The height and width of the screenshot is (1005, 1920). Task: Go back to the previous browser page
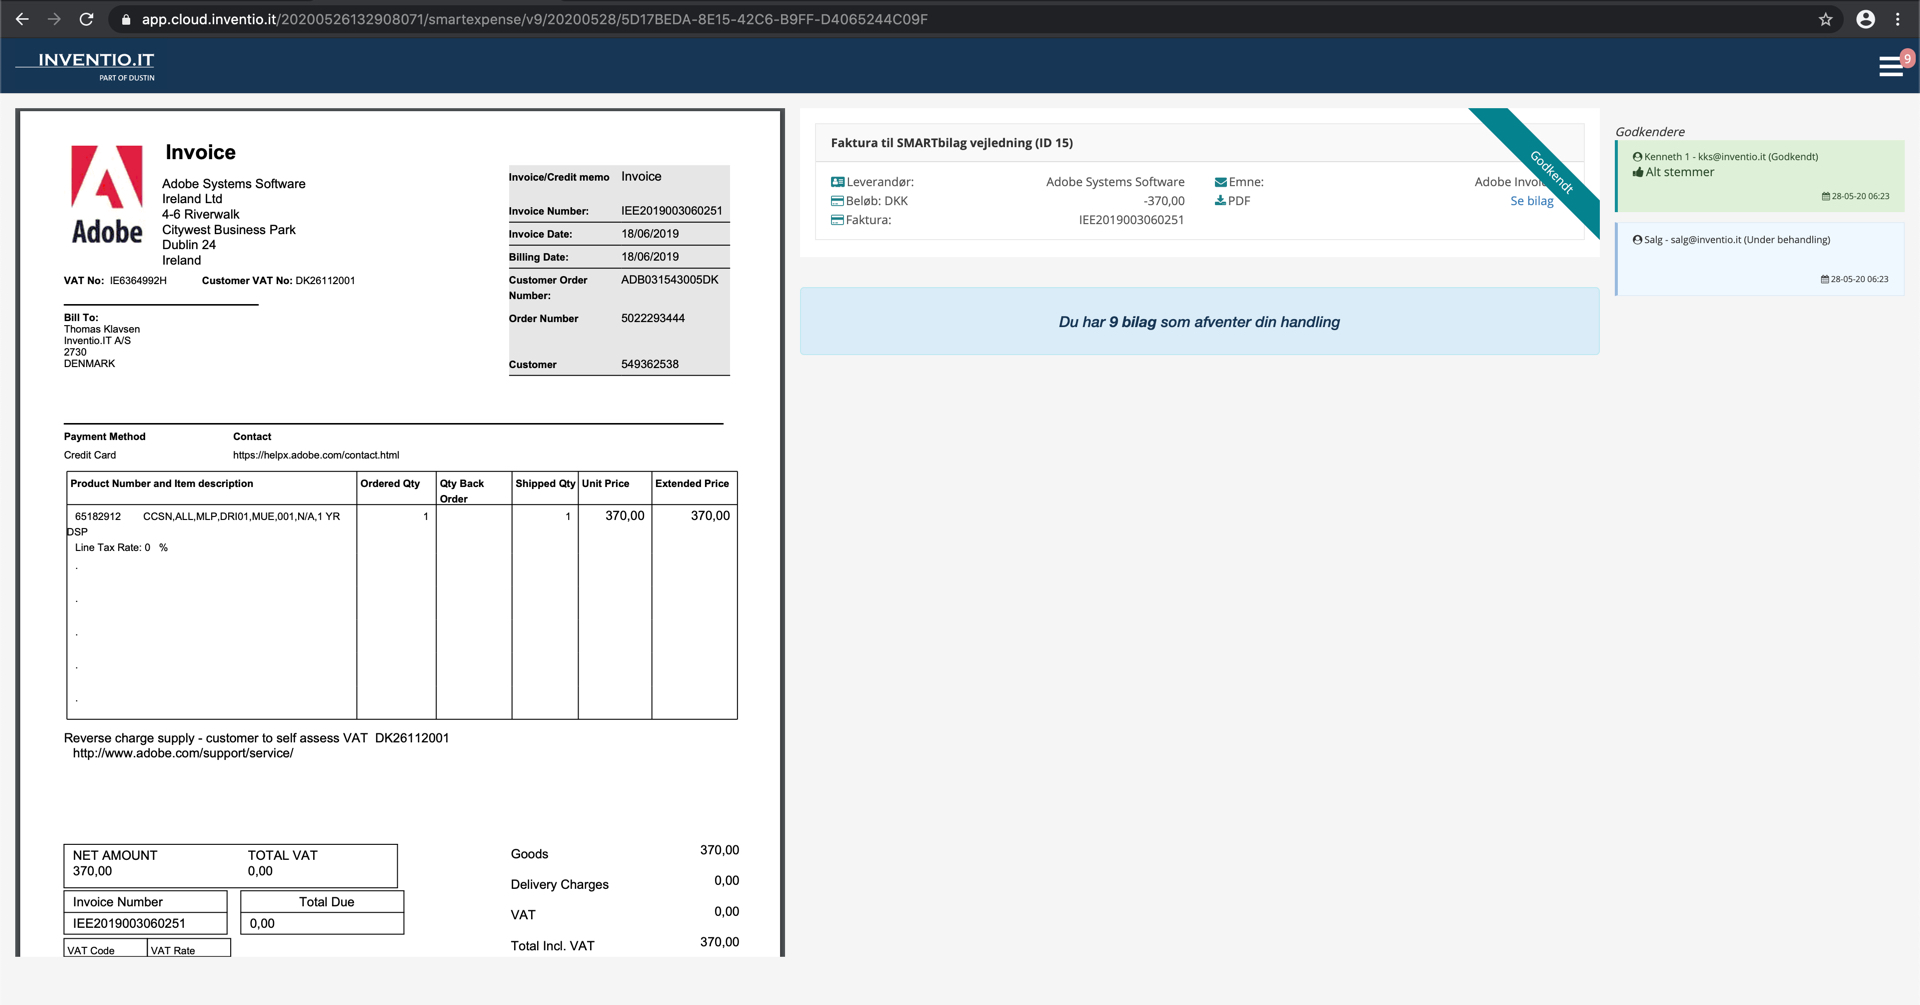[22, 19]
